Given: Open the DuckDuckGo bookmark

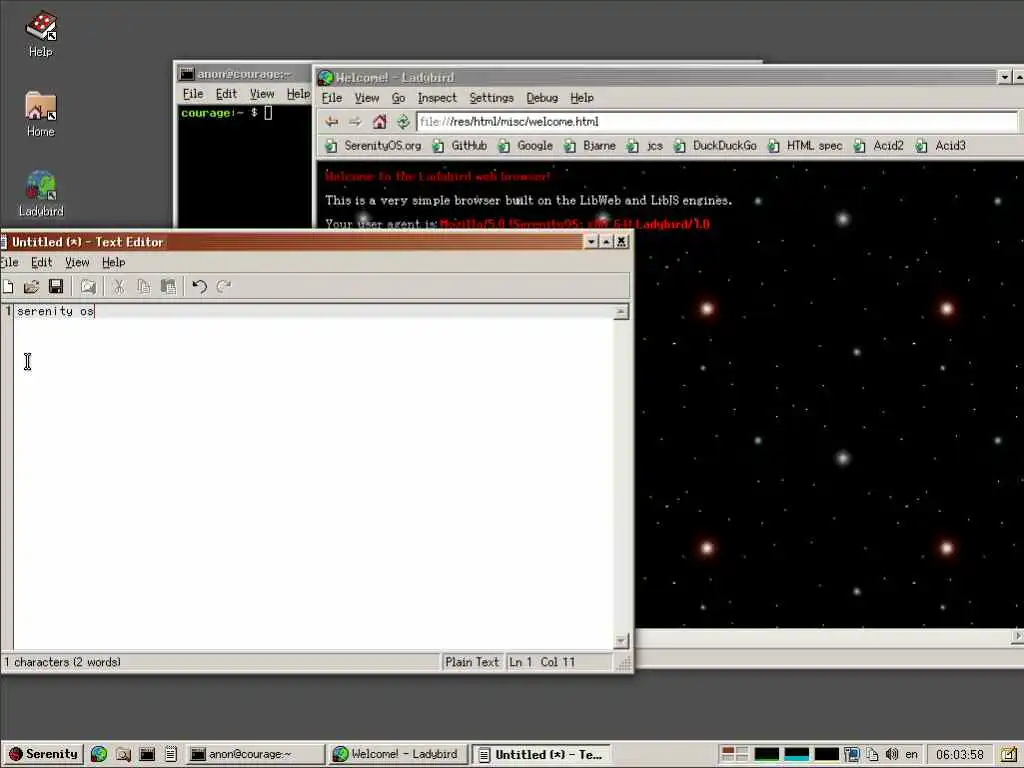Looking at the screenshot, I should pyautogui.click(x=716, y=146).
